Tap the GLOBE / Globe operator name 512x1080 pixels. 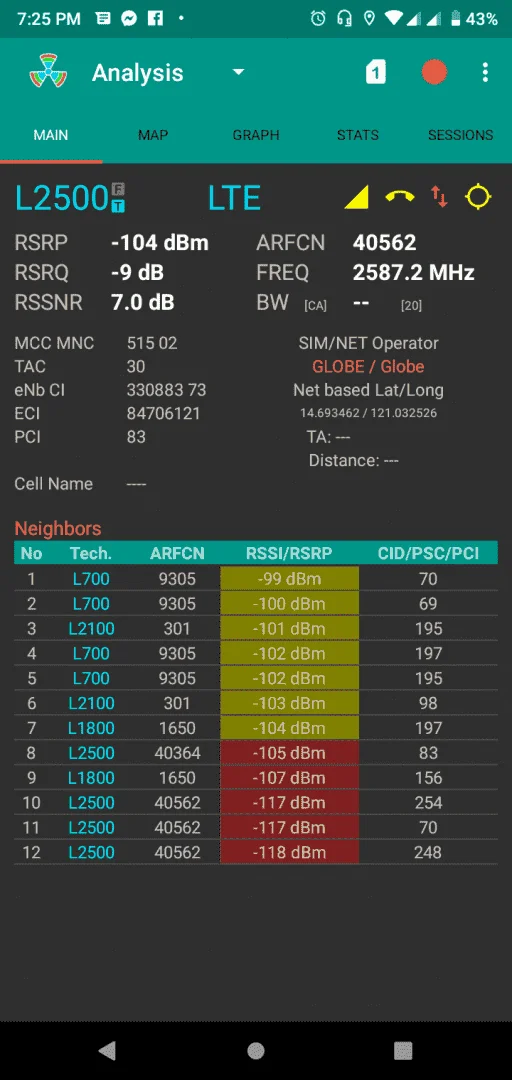368,366
